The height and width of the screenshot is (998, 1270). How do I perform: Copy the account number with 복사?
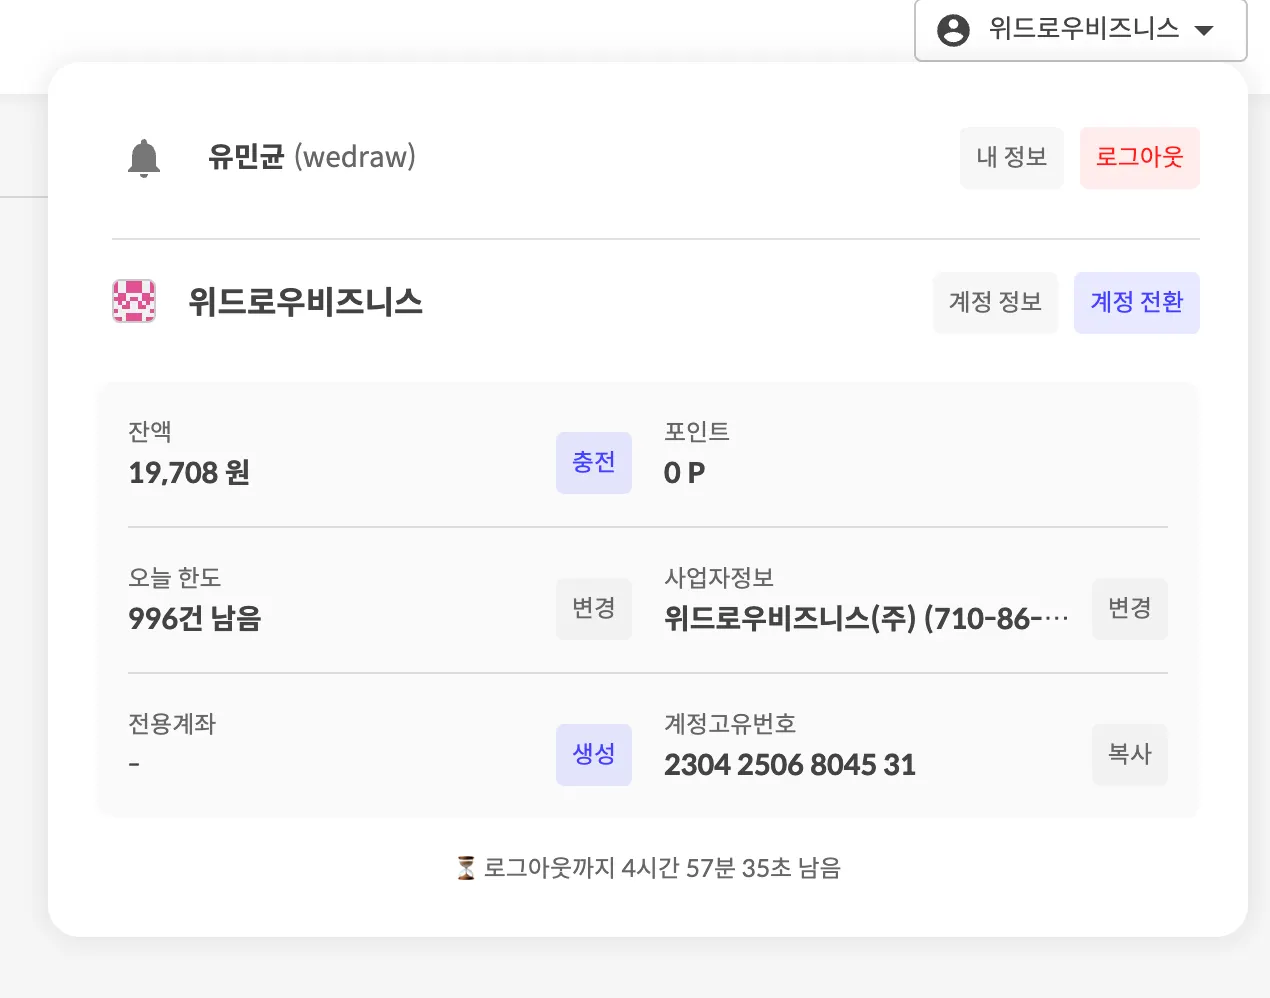(1129, 754)
